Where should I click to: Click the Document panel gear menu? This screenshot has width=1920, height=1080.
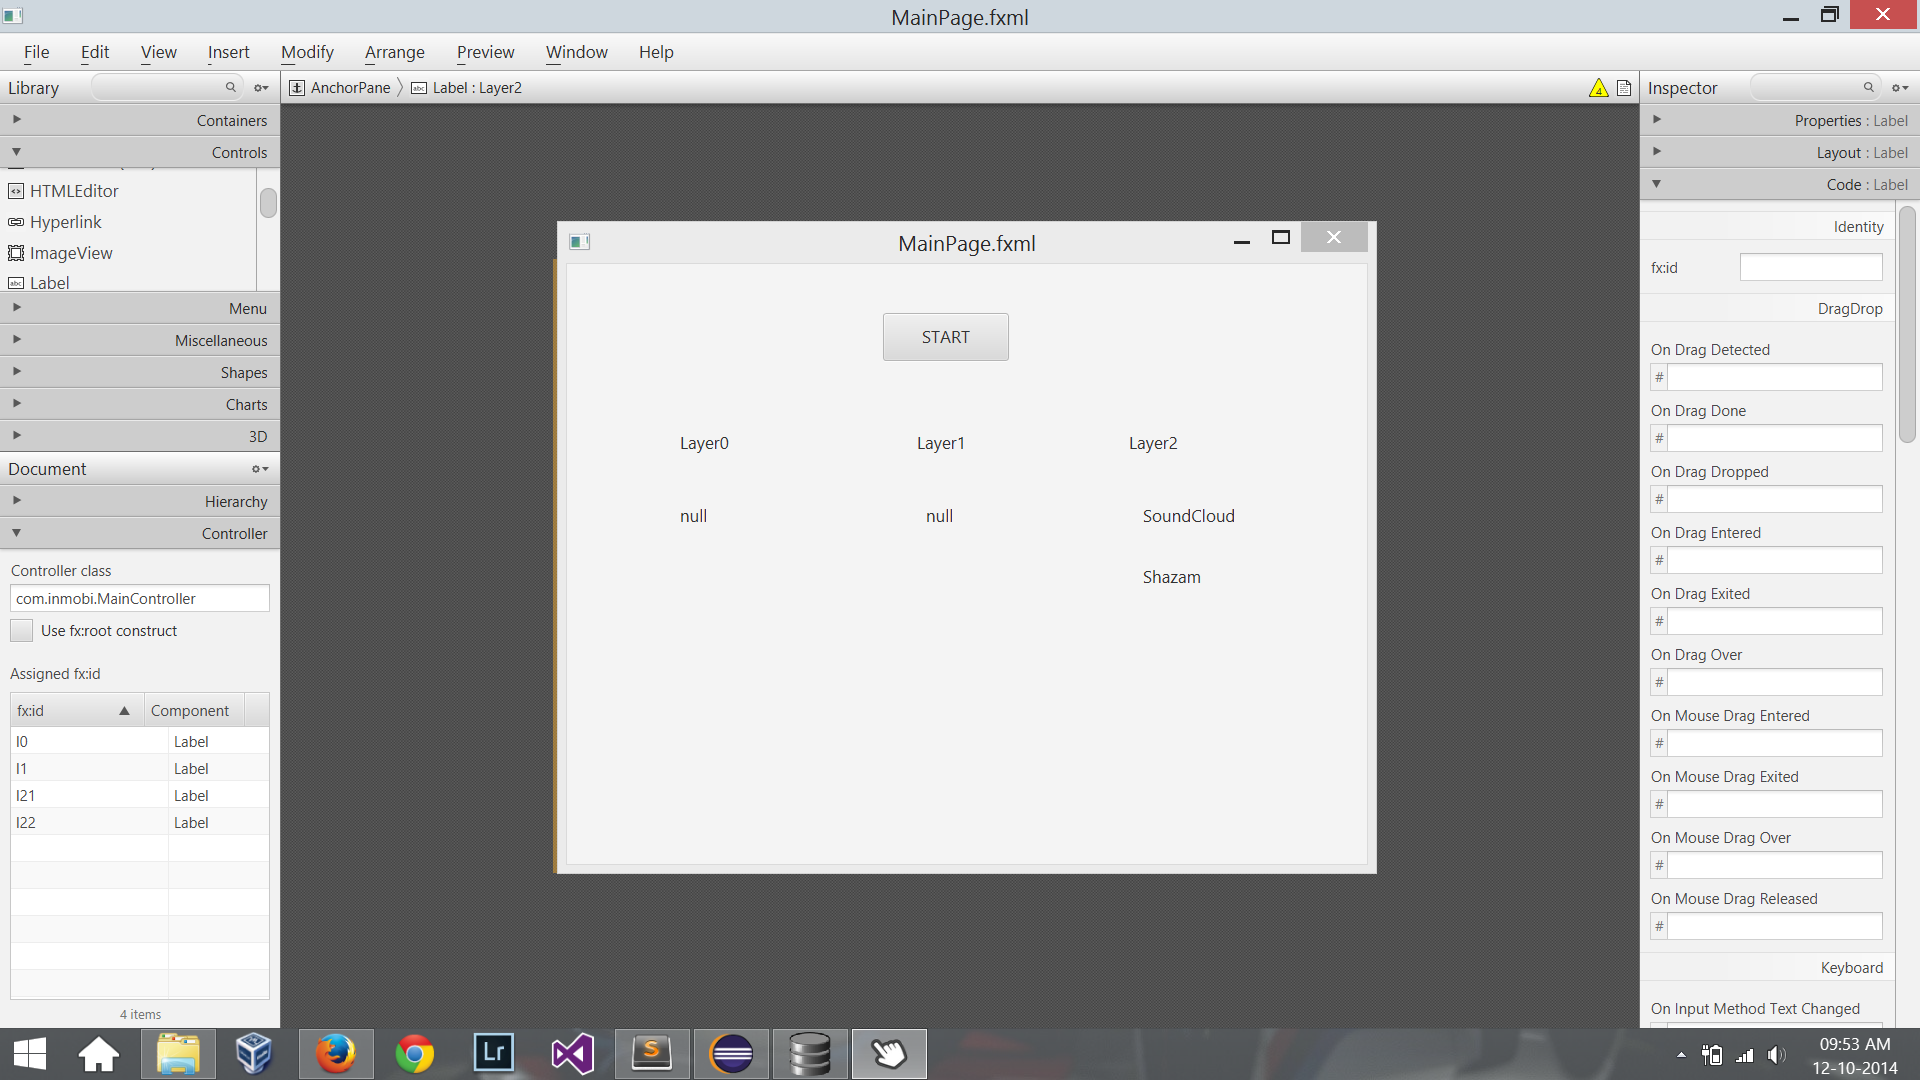260,469
